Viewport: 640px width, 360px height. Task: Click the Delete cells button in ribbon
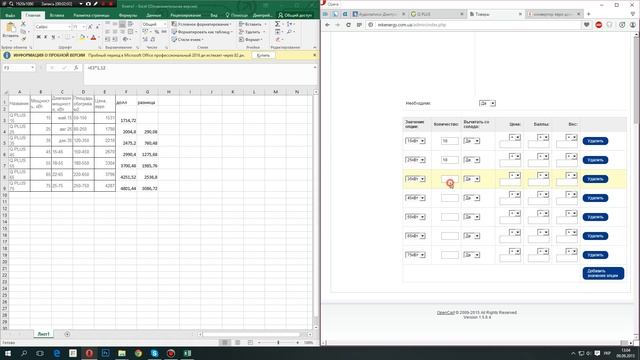pos(251,32)
